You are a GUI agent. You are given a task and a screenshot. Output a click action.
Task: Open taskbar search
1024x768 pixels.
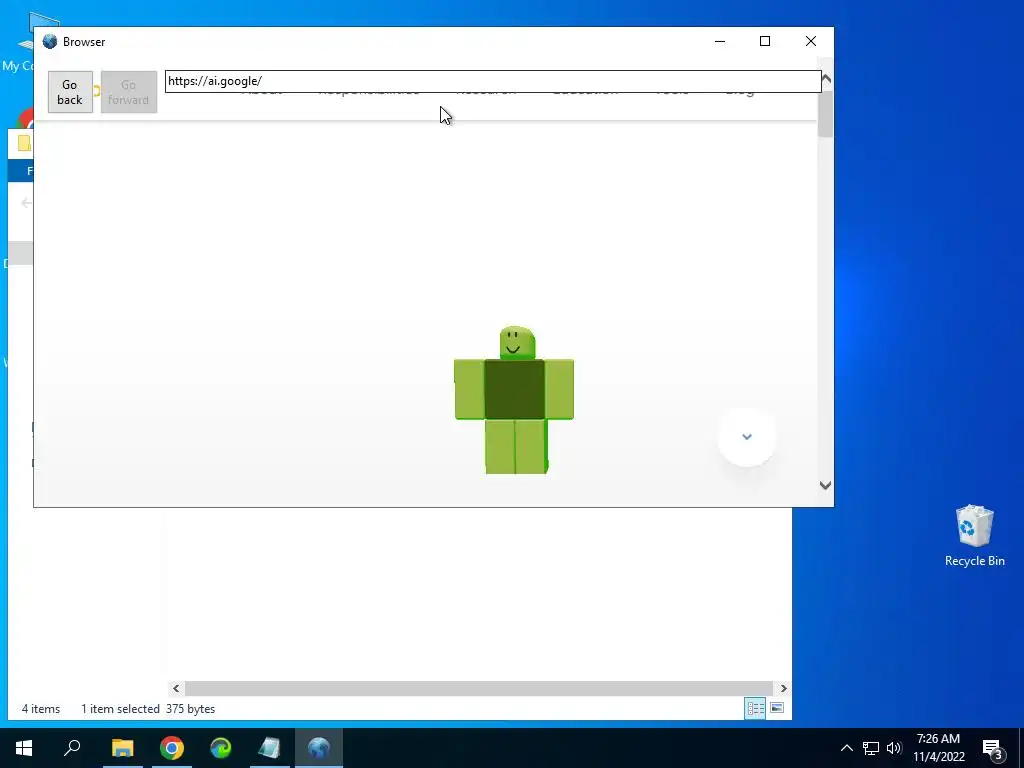tap(72, 748)
